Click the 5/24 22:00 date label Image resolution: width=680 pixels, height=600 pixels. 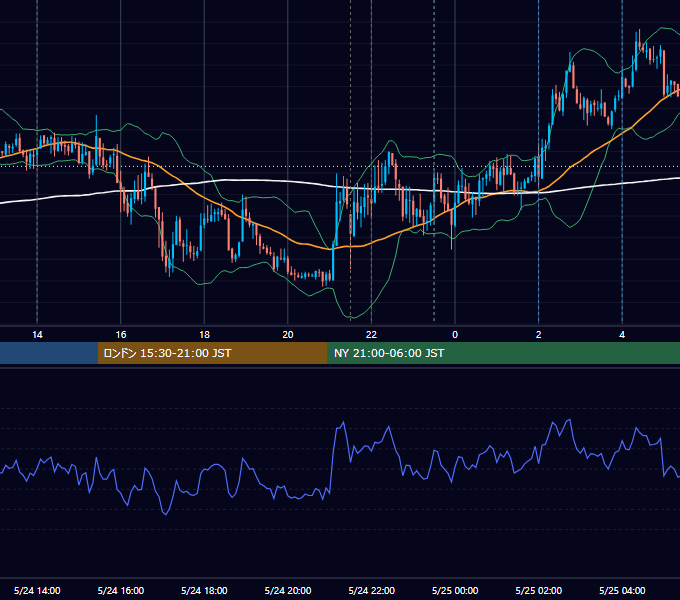point(372,590)
